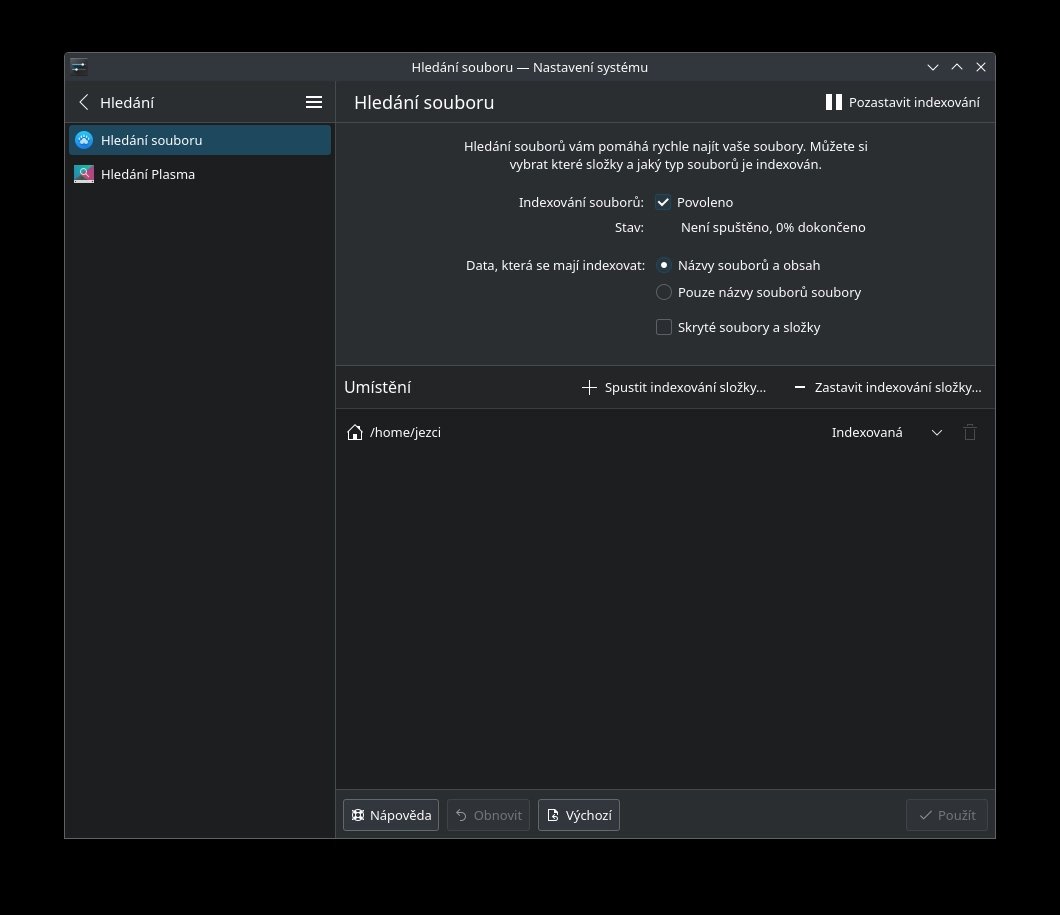
Task: Minimize the window with the down chevron
Action: coord(933,67)
